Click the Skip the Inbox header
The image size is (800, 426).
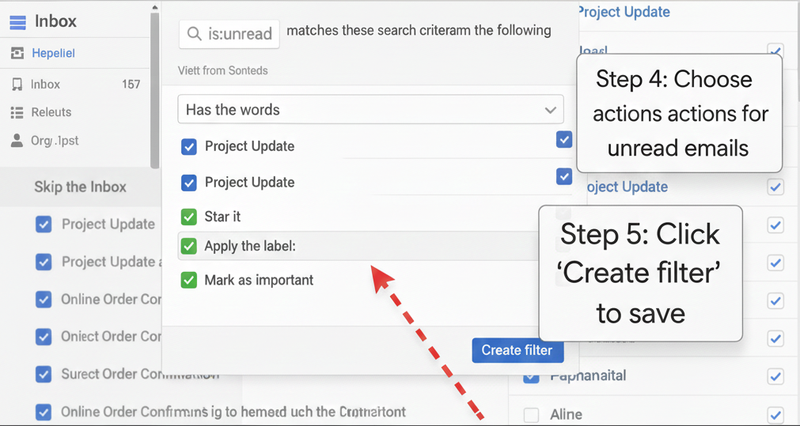pyautogui.click(x=80, y=187)
